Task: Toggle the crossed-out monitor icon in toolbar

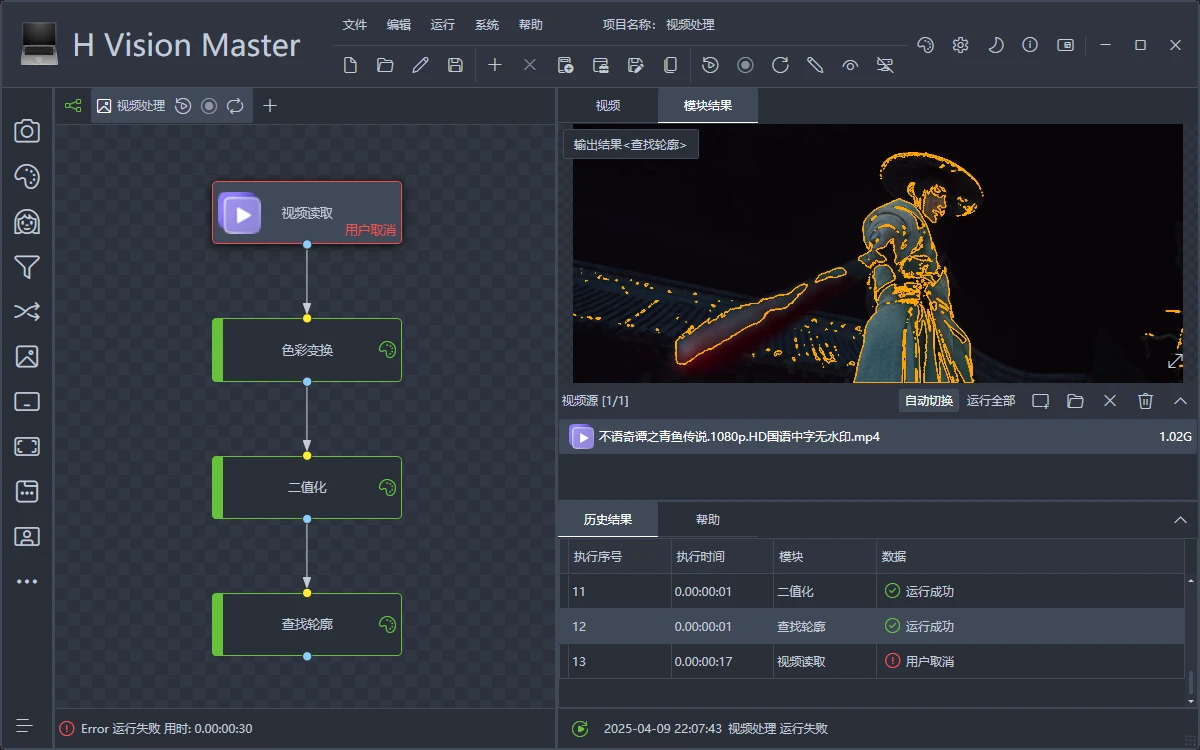Action: pos(885,65)
